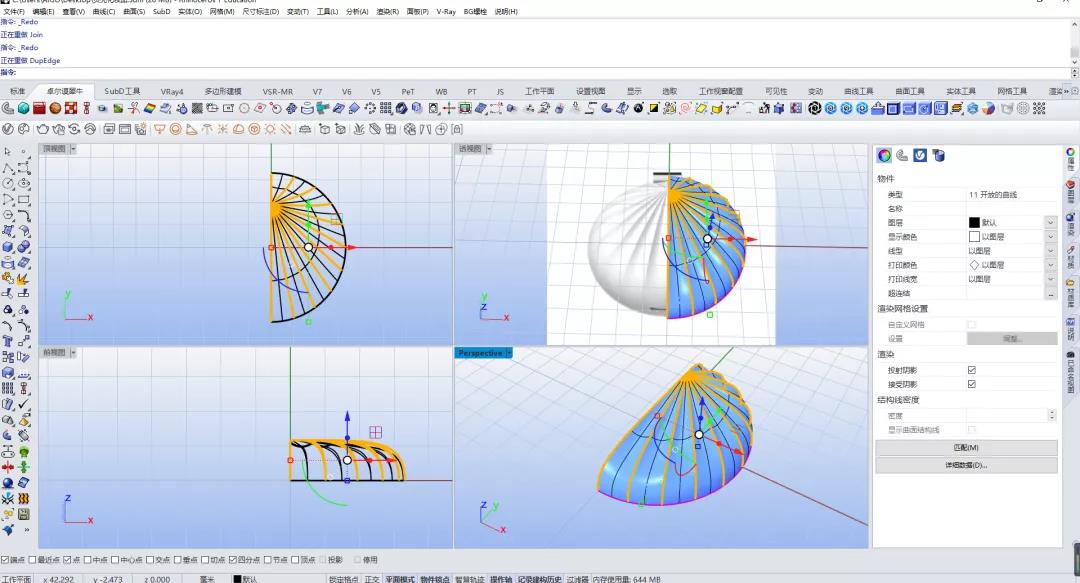Click the 详细数据(D)... button
The image size is (1080, 583).
point(966,465)
